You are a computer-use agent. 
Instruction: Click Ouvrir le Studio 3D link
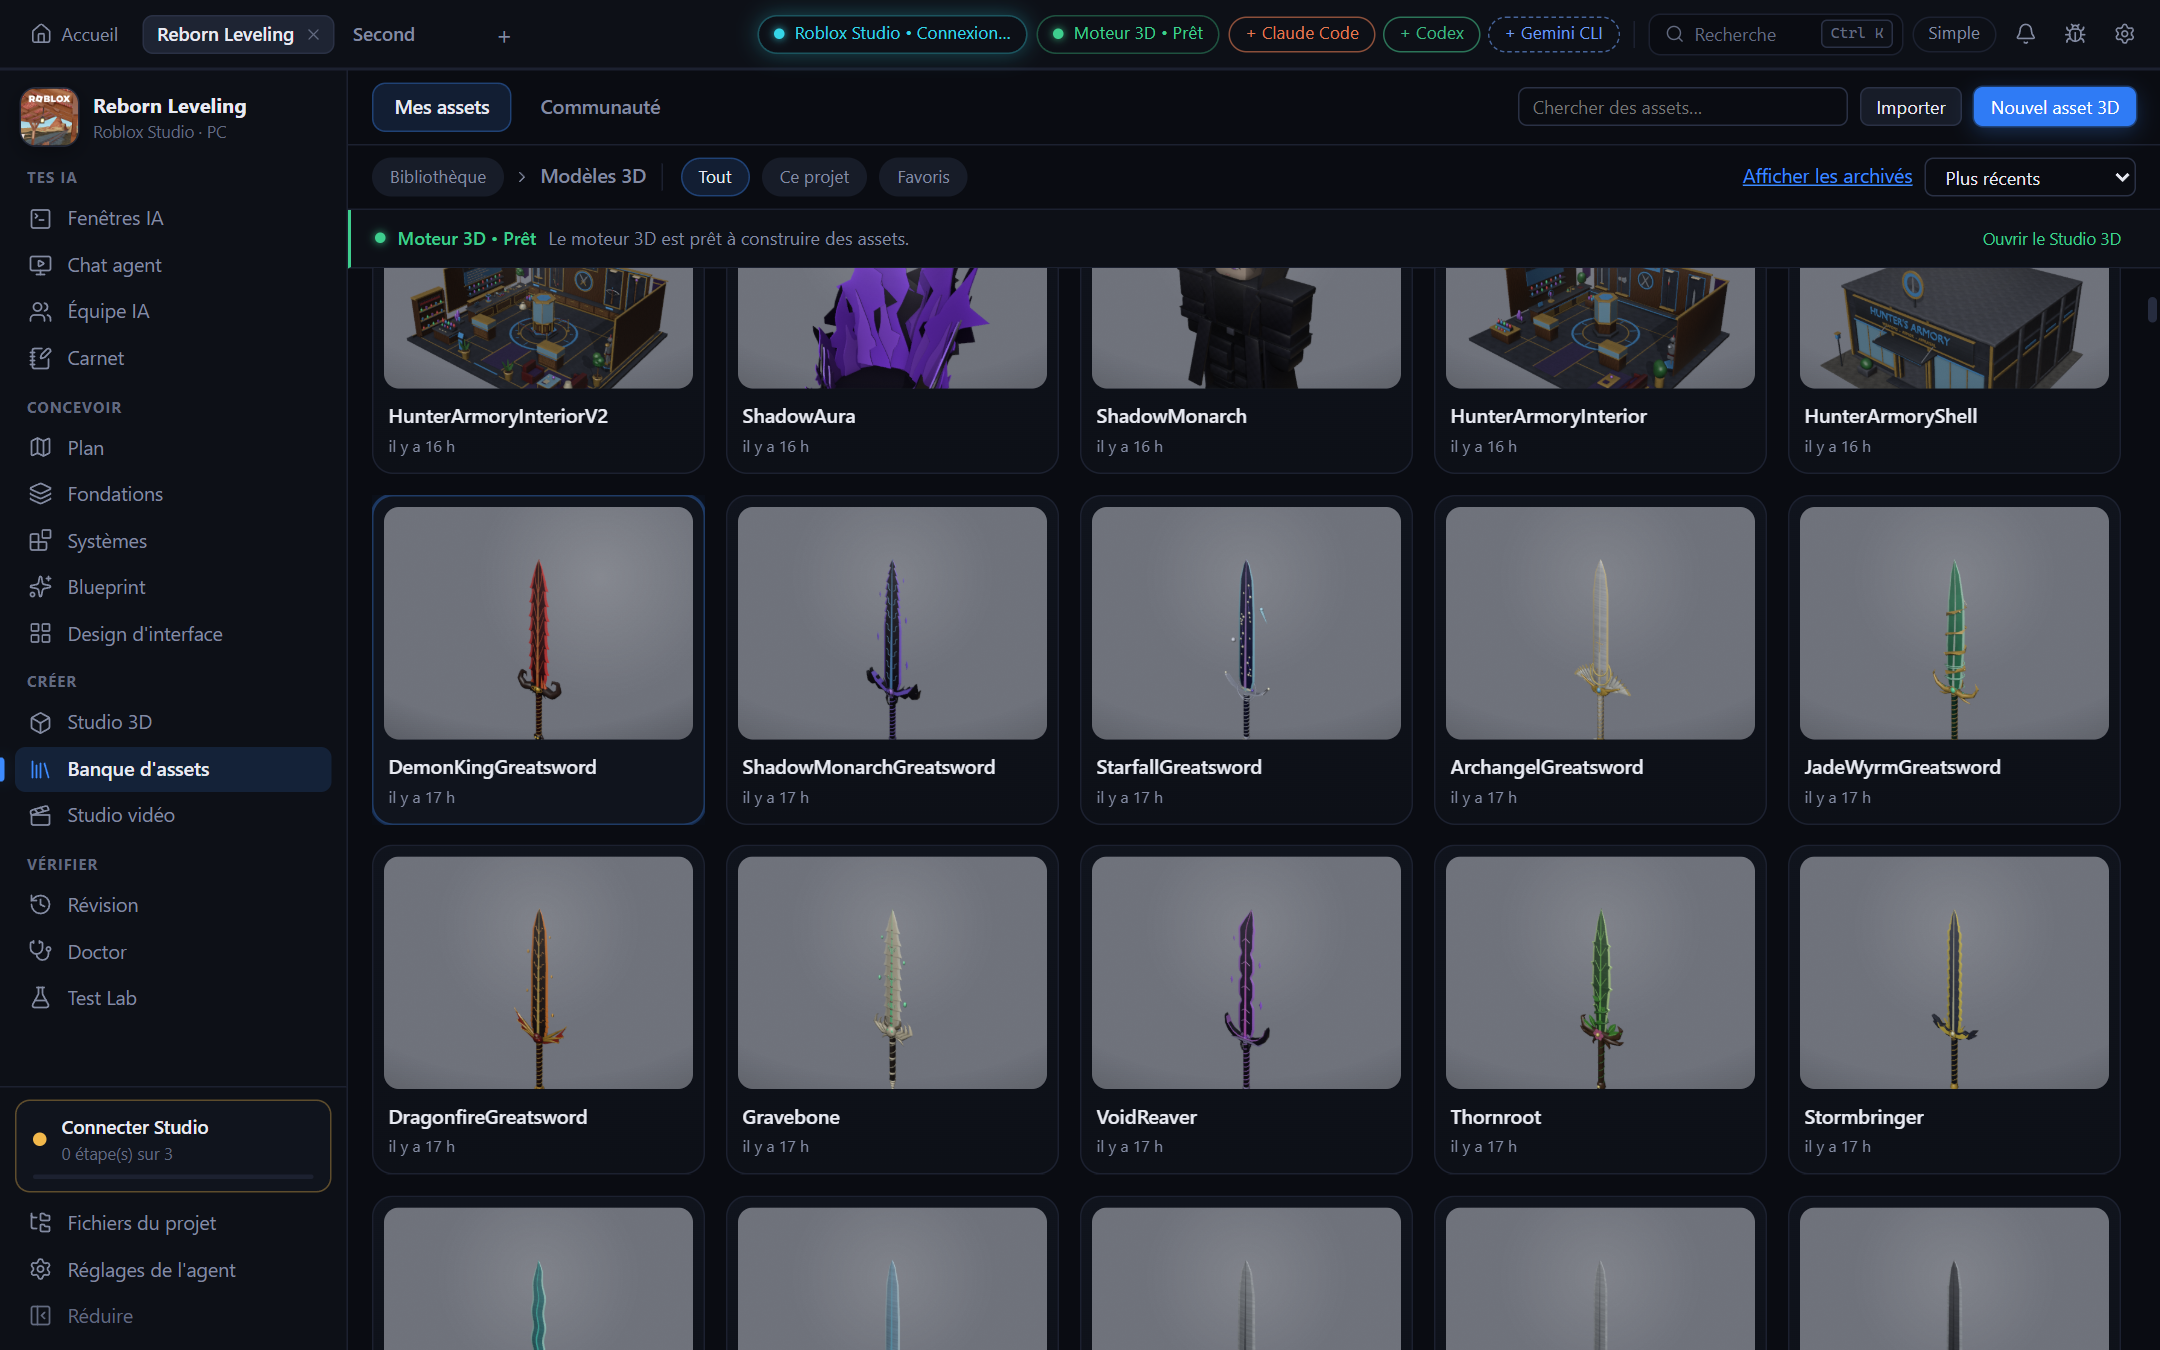(2051, 239)
